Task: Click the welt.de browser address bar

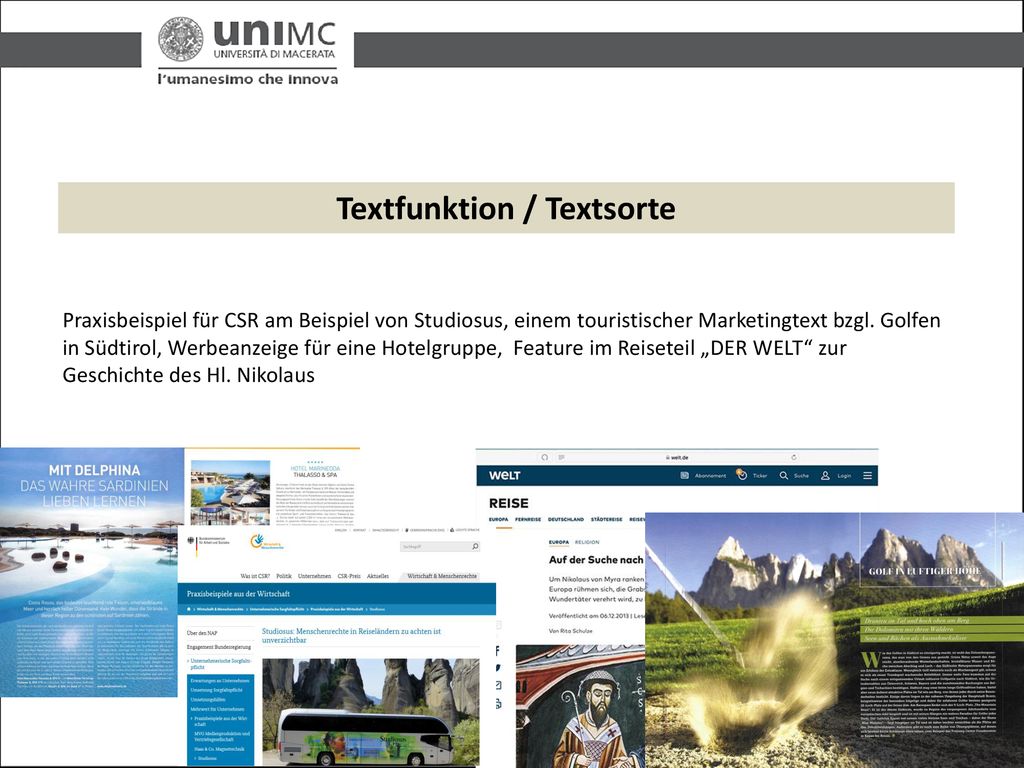Action: 676,457
